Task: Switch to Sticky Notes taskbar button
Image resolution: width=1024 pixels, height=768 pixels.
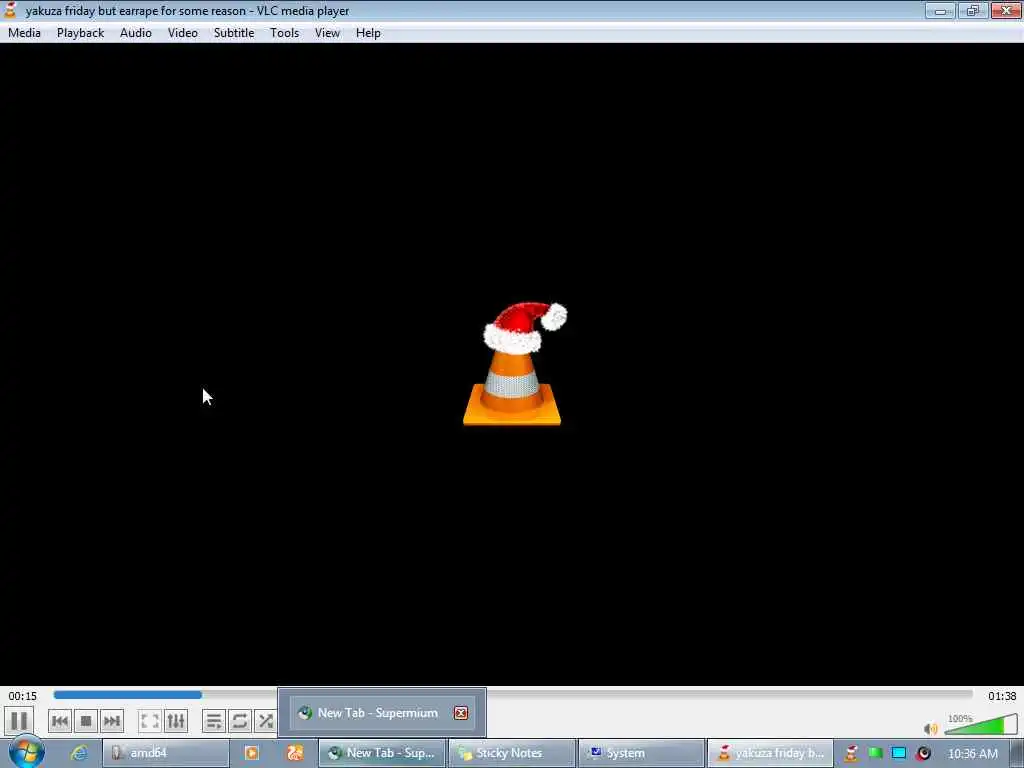Action: (x=512, y=753)
